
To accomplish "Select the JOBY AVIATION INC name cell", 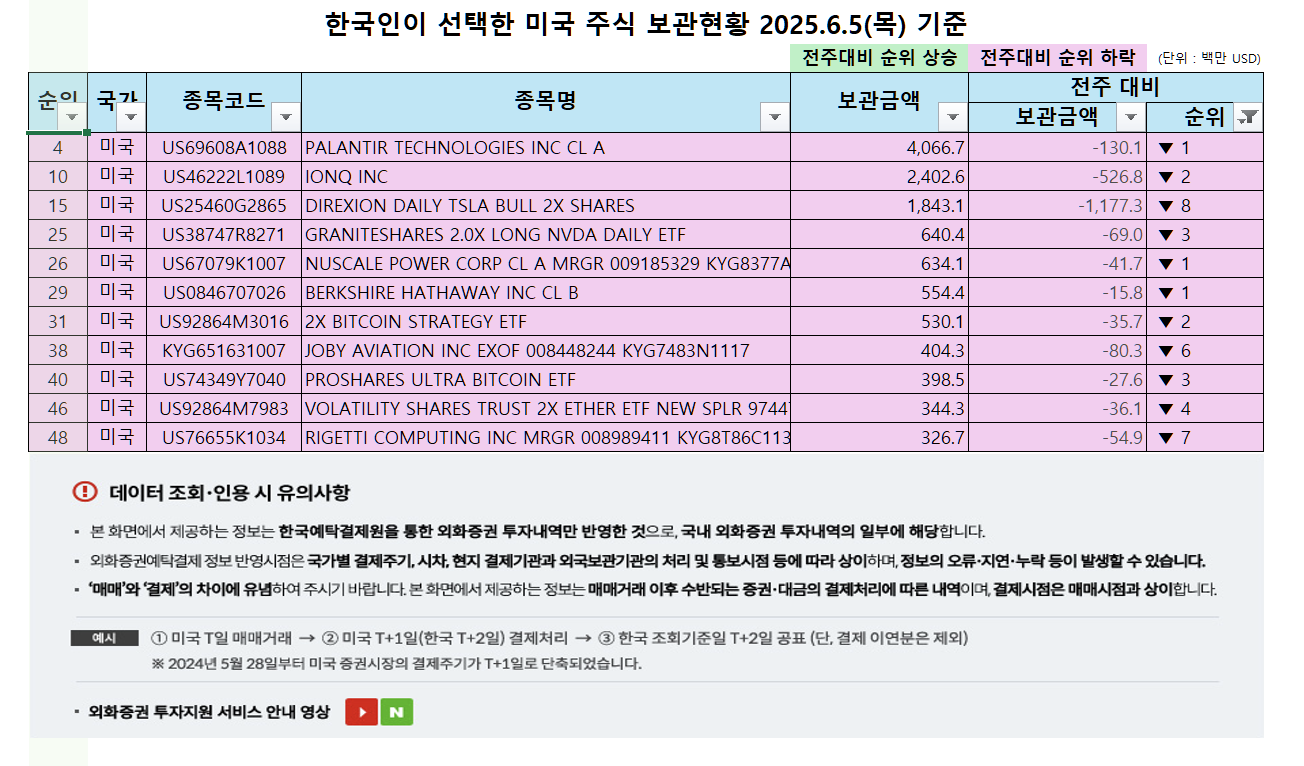I will click(x=546, y=351).
